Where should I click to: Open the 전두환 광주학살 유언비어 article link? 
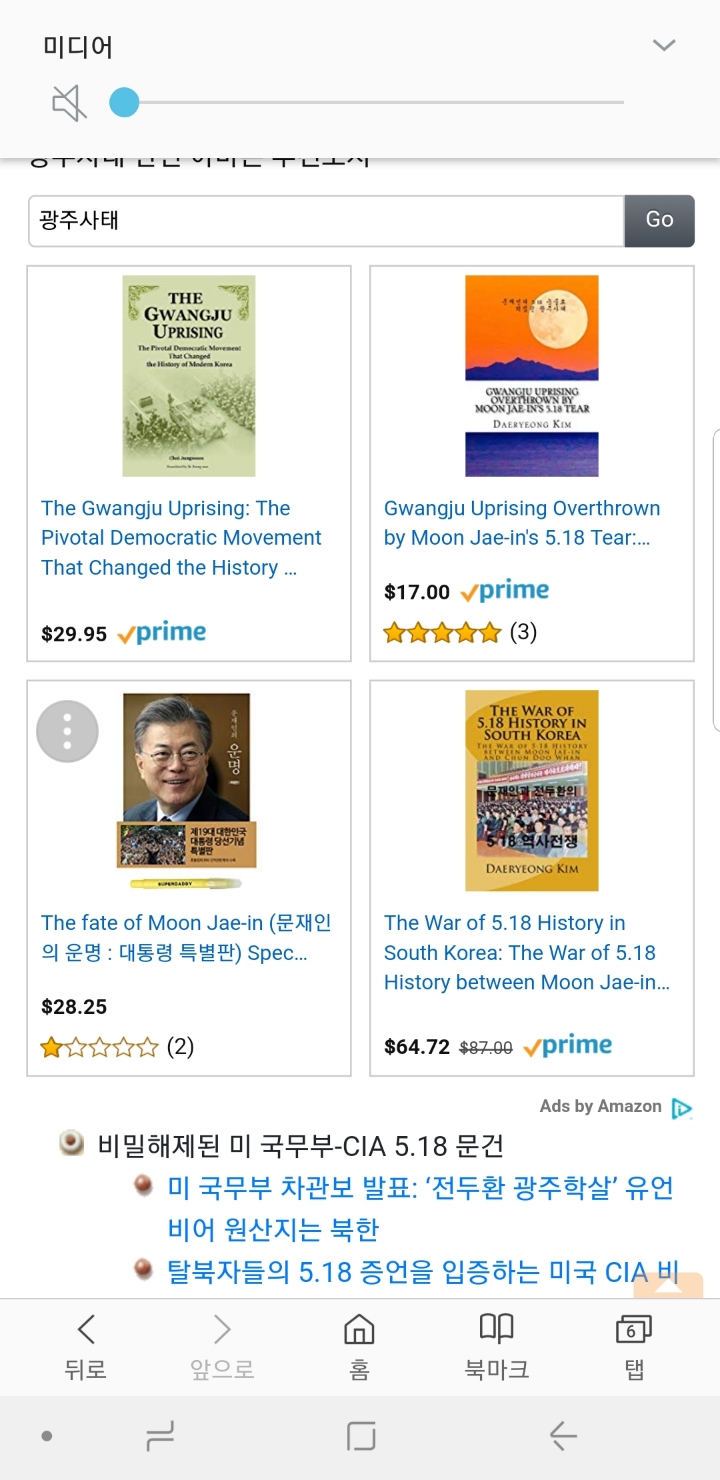click(420, 1208)
